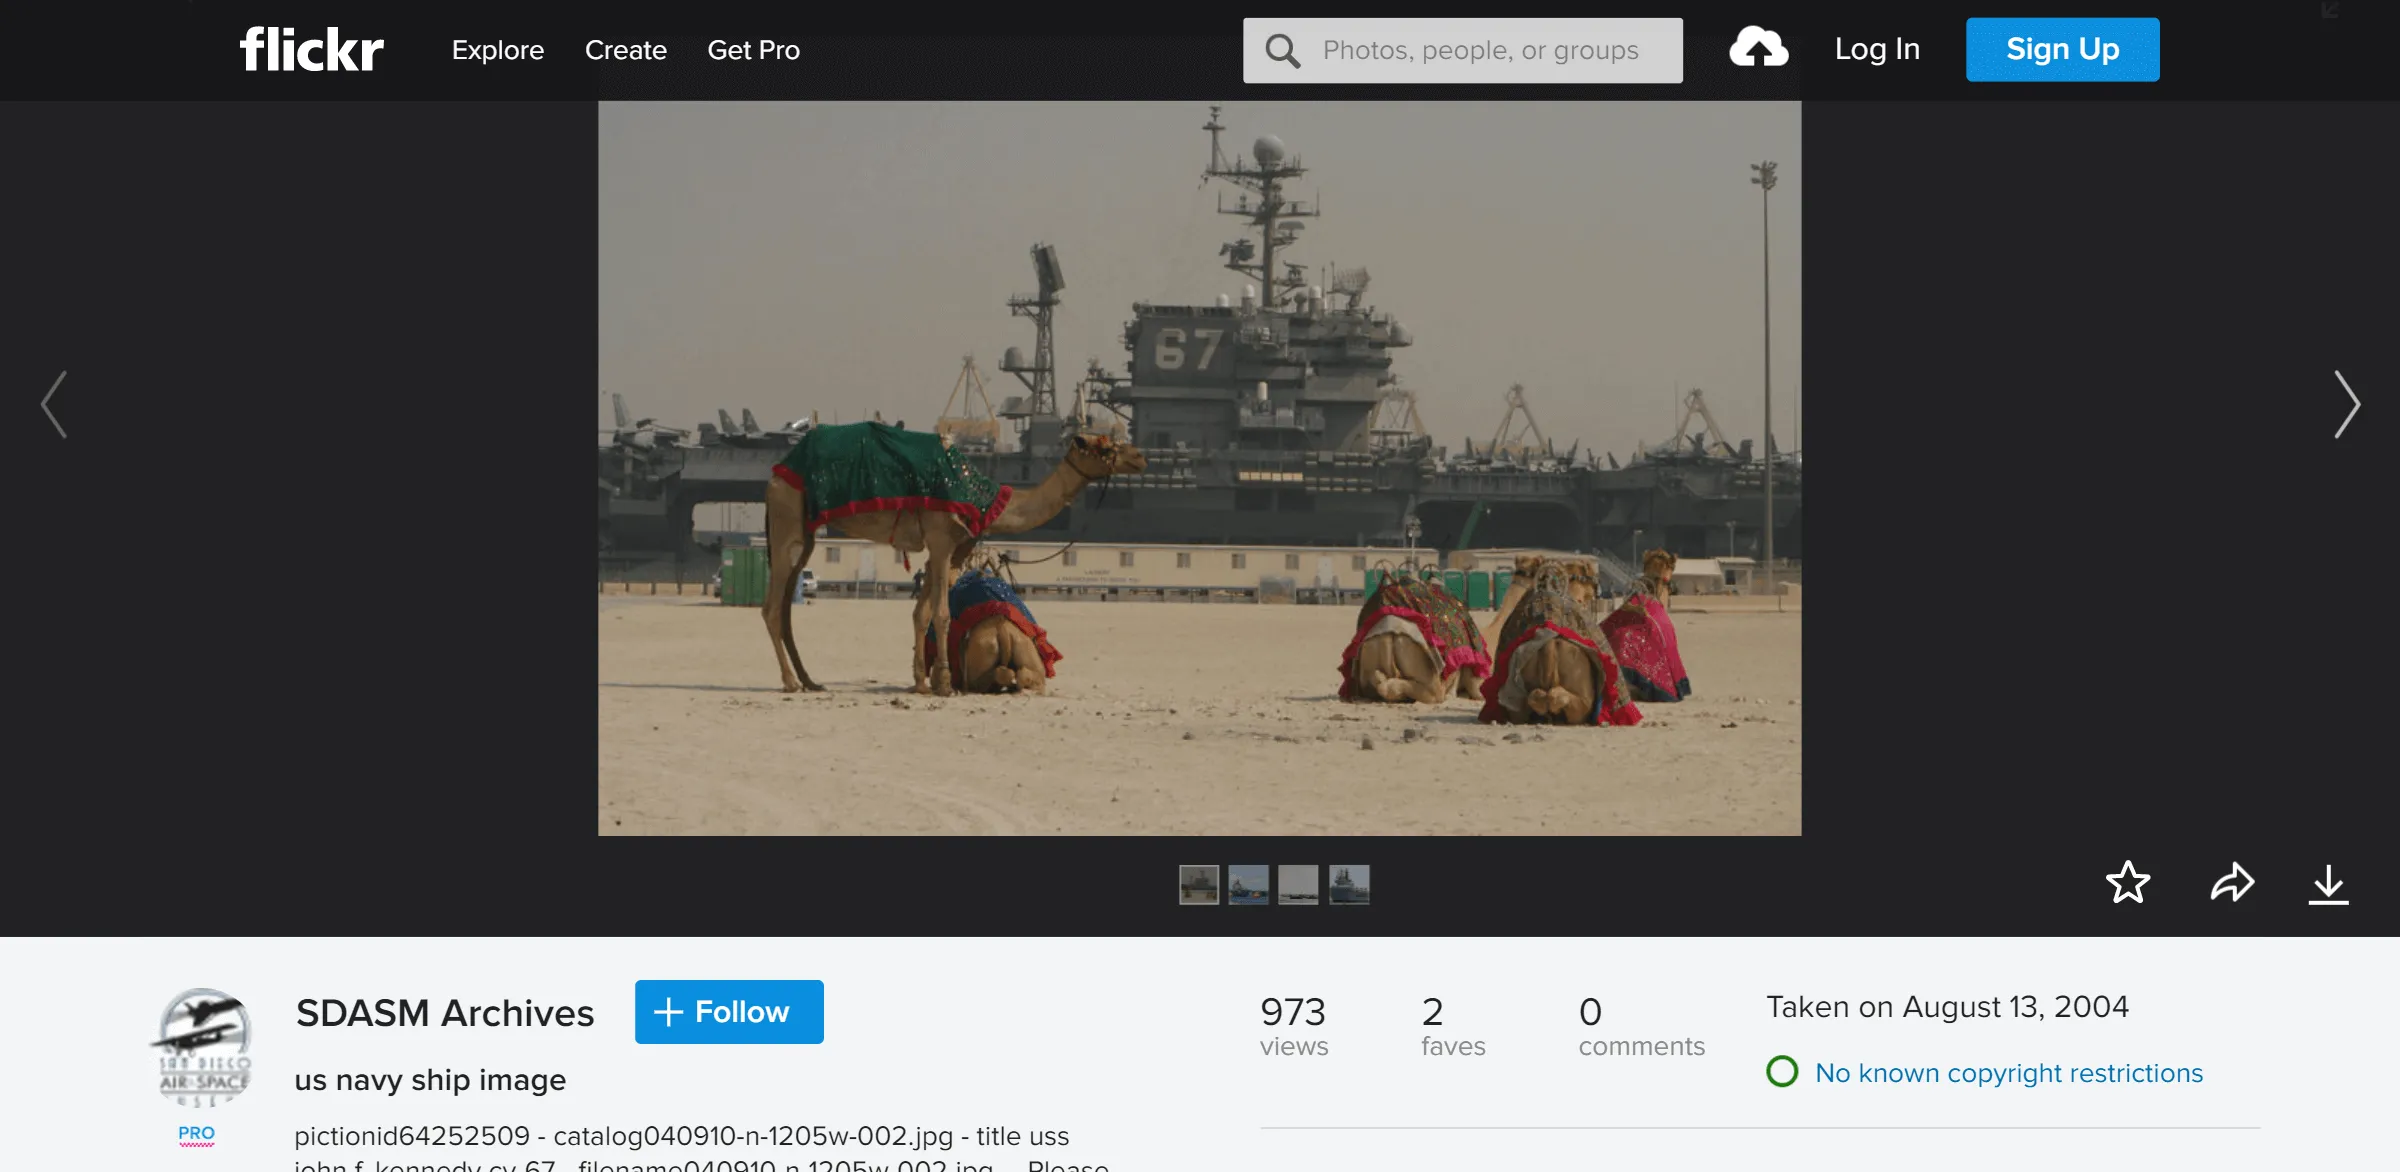Screen dimensions: 2400x1172
Task: Click the 0 comments count
Action: (1641, 1025)
